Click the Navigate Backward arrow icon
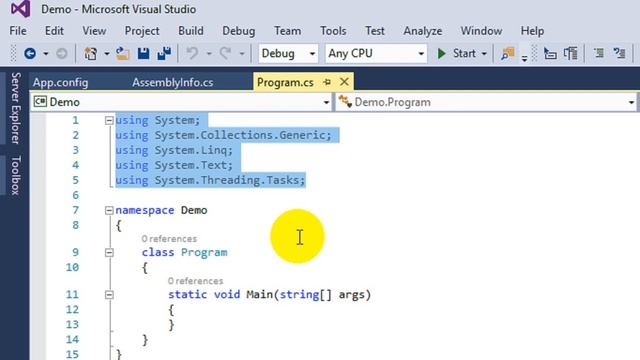Image resolution: width=640 pixels, height=360 pixels. (30, 53)
